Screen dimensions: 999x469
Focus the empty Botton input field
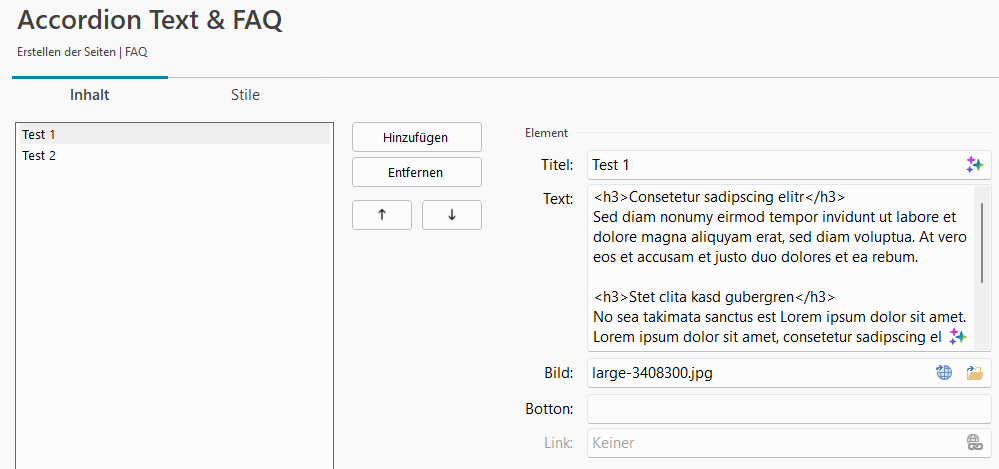[788, 409]
